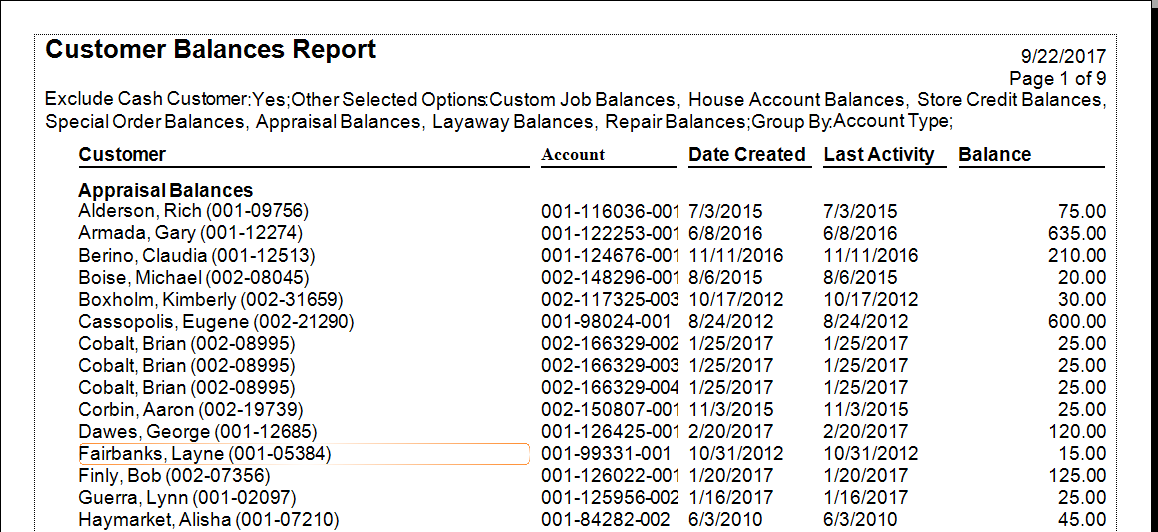Select the highlighted Fairbanks, Layne customer field
This screenshot has width=1158, height=532.
303,454
